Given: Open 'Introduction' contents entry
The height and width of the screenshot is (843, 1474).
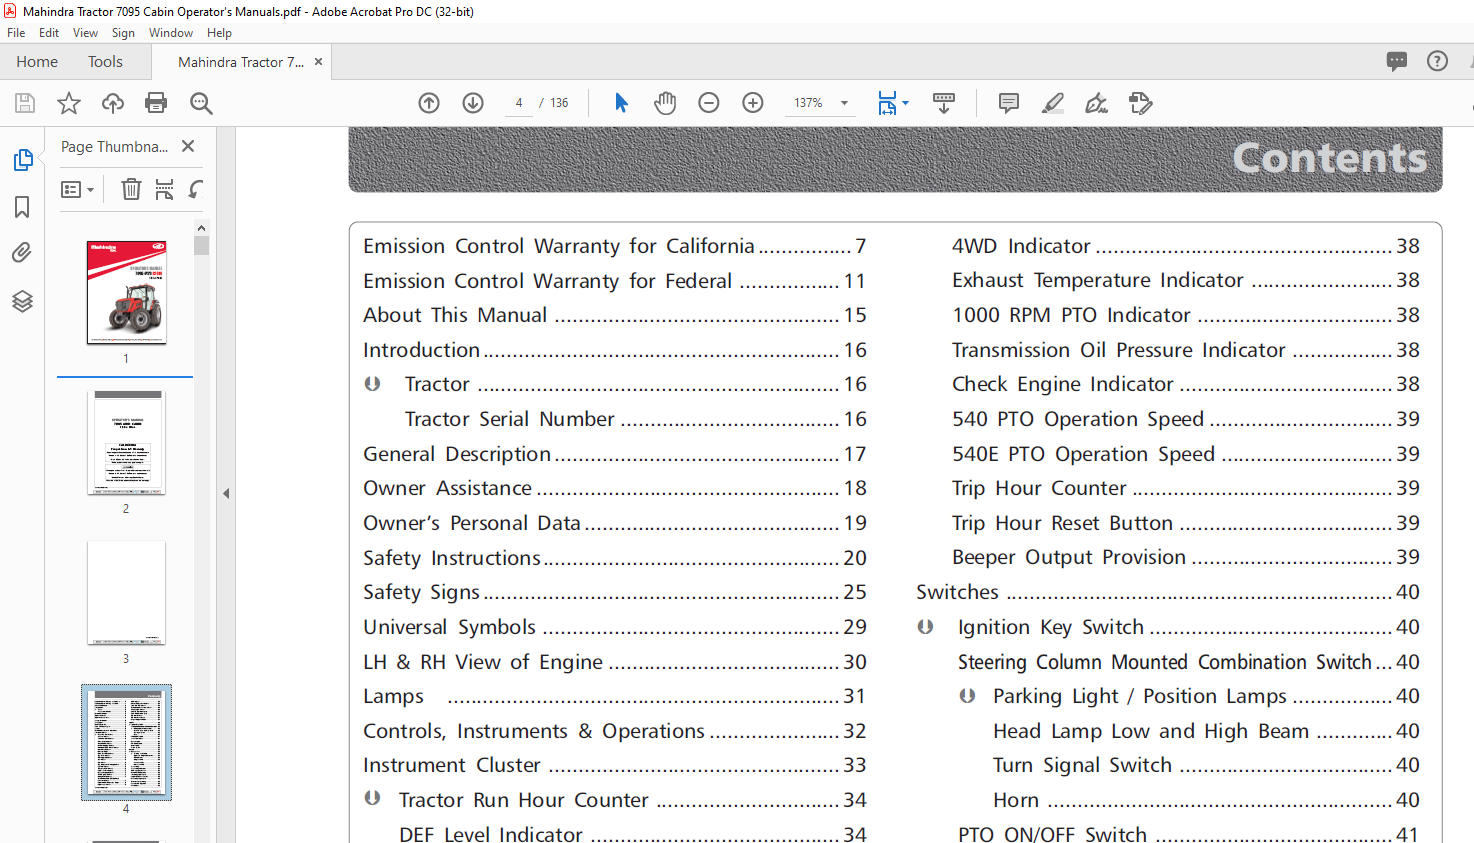Looking at the screenshot, I should [x=614, y=350].
